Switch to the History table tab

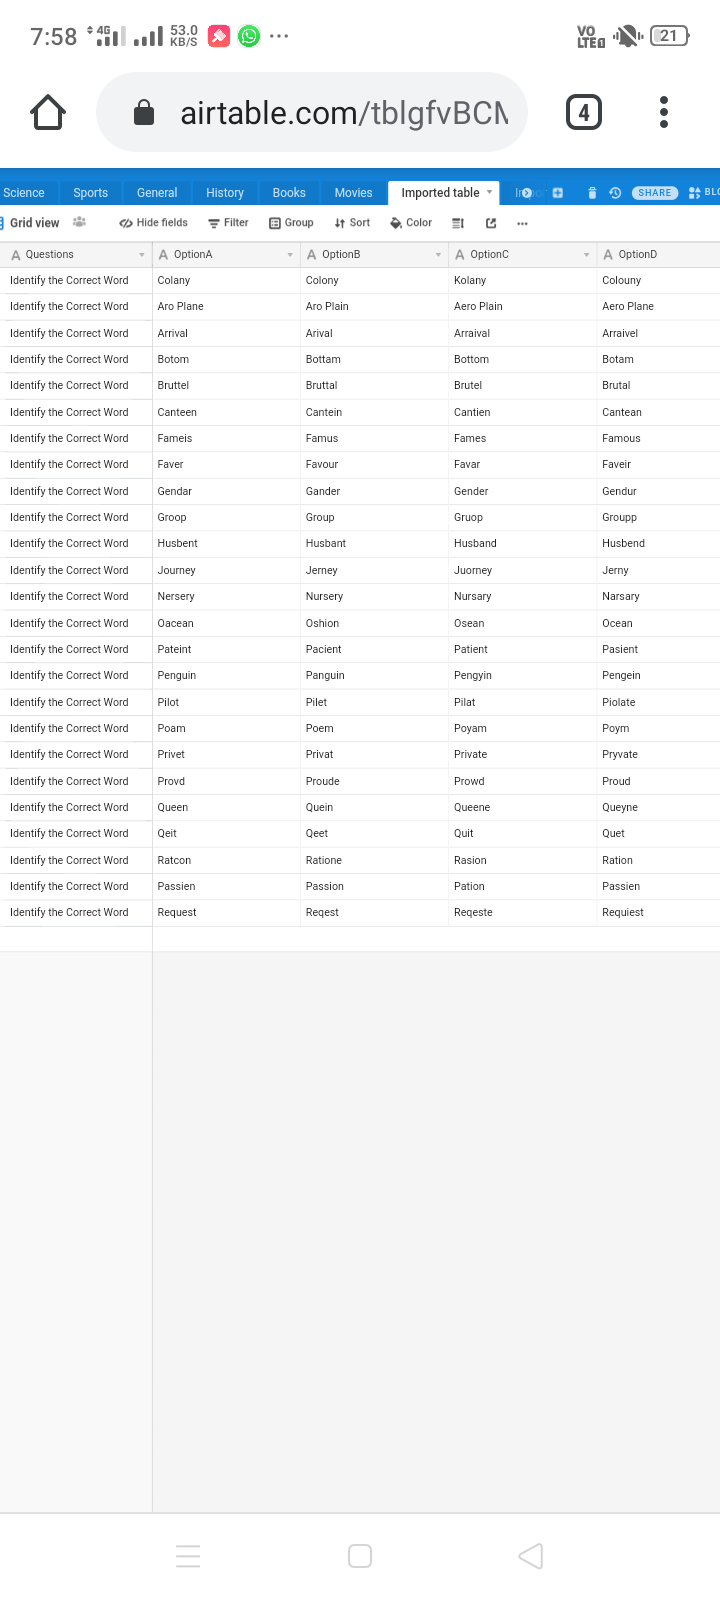tap(225, 193)
